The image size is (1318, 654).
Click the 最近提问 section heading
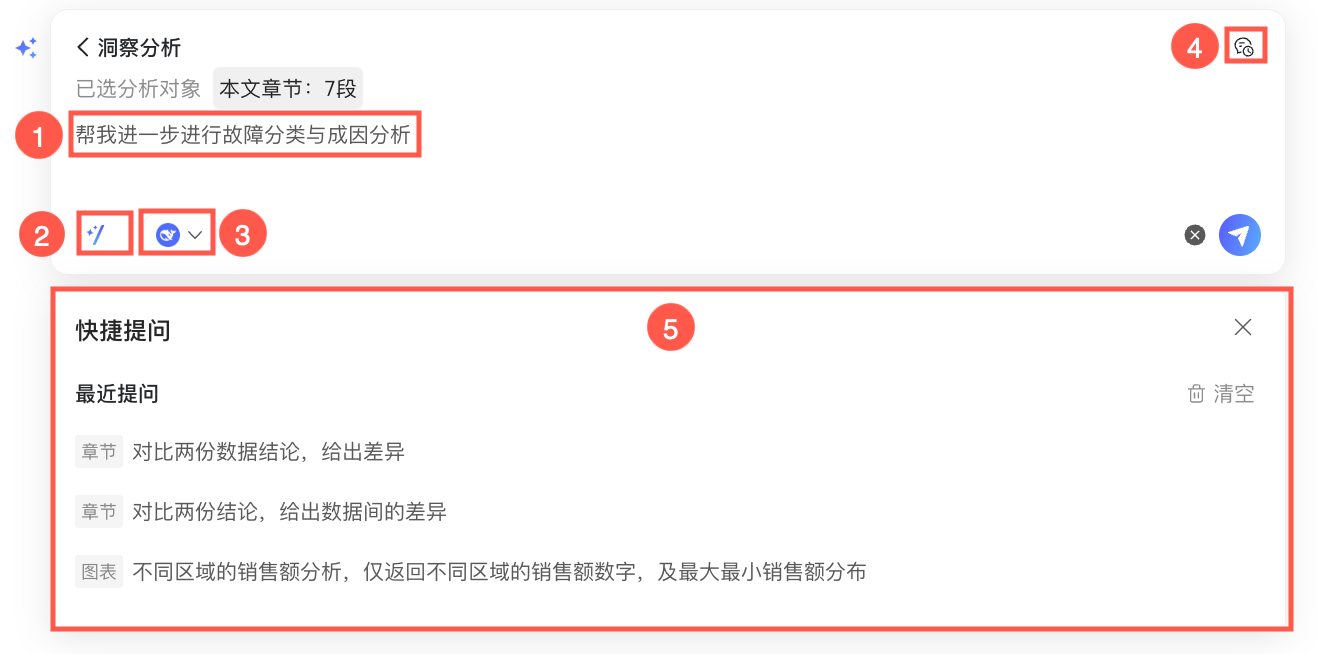tap(117, 394)
